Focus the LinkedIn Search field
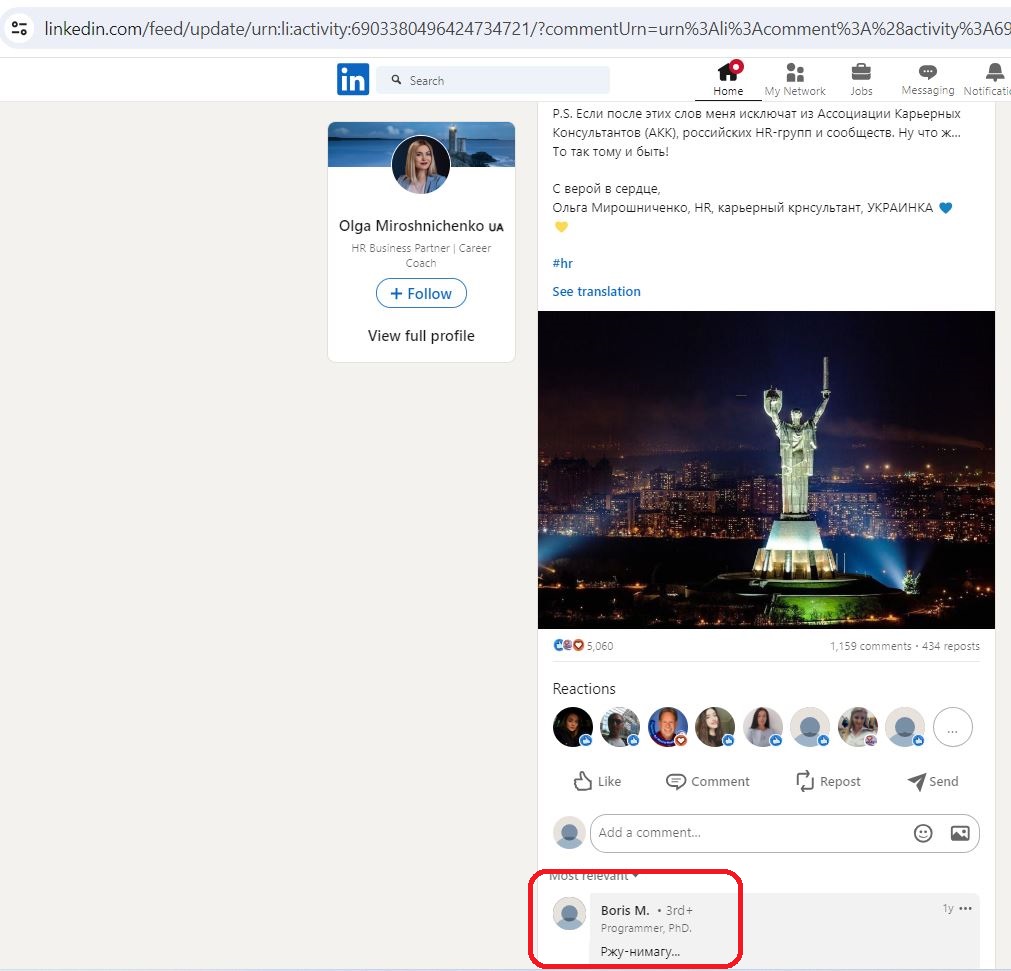Viewport: 1011px width, 971px height. click(x=493, y=80)
